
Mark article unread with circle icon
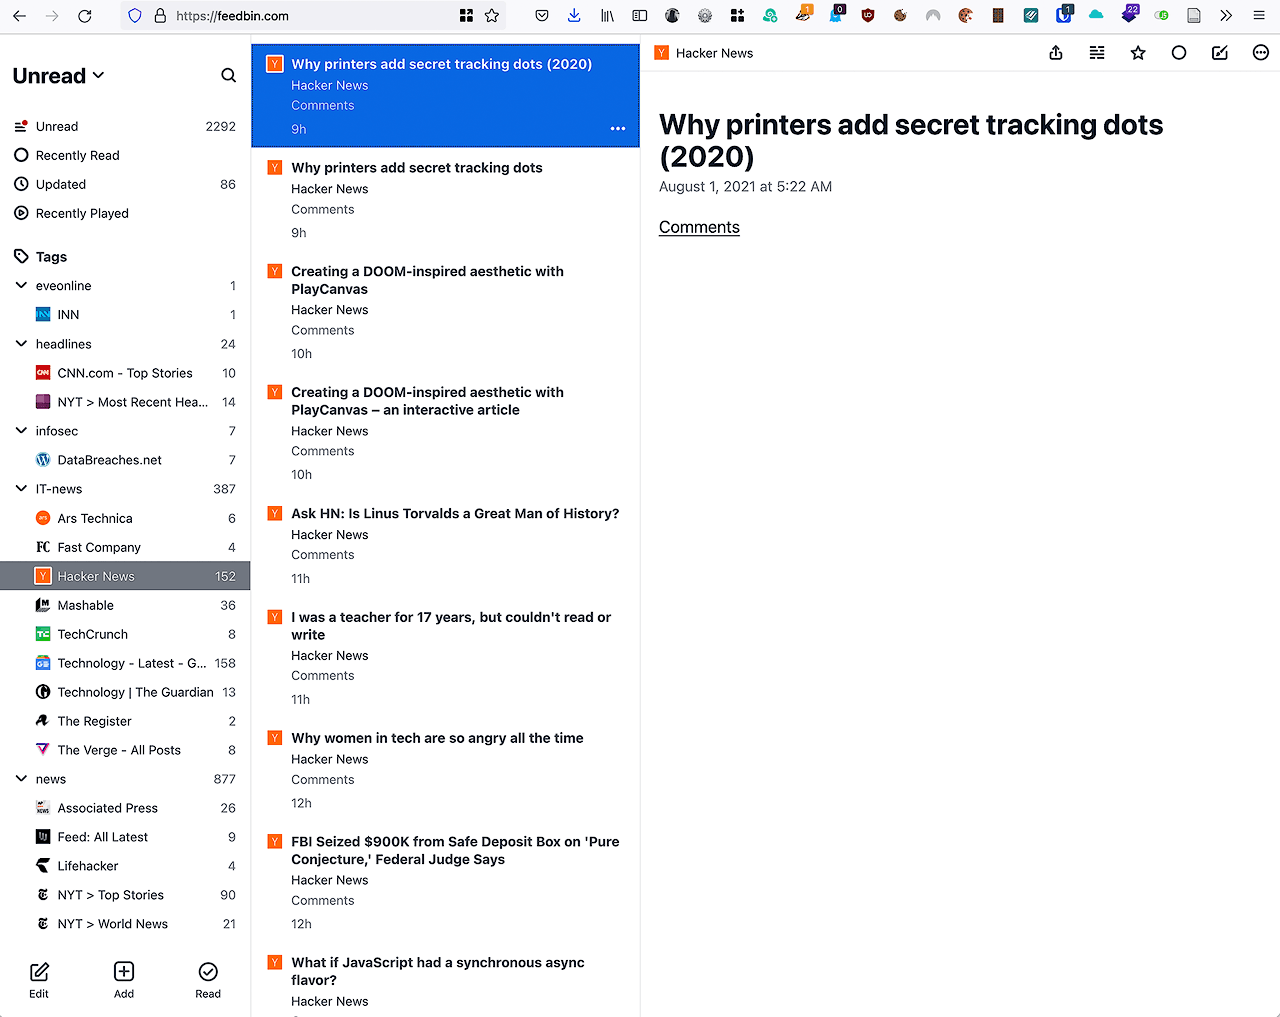[1179, 53]
